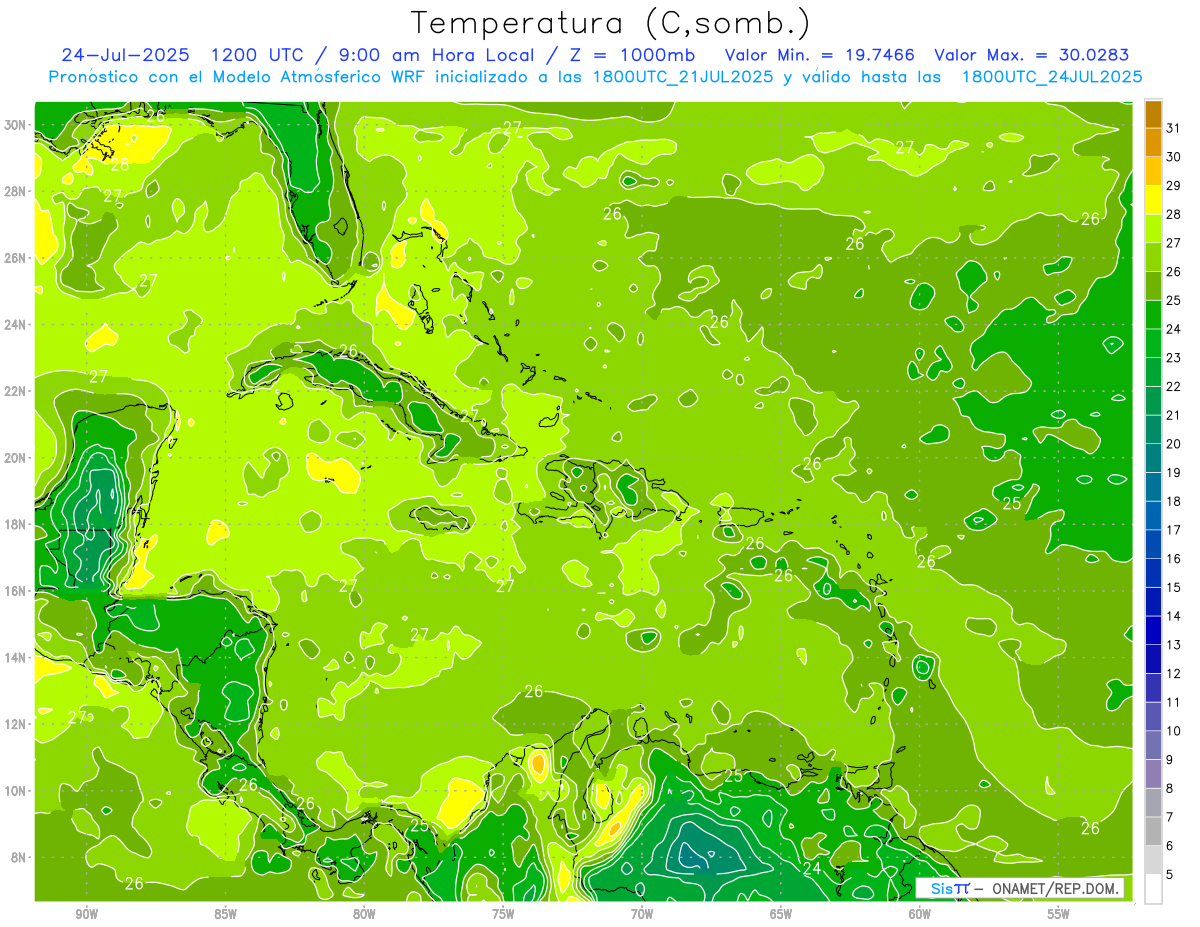Click the "6" label on the color scale

click(x=1169, y=846)
